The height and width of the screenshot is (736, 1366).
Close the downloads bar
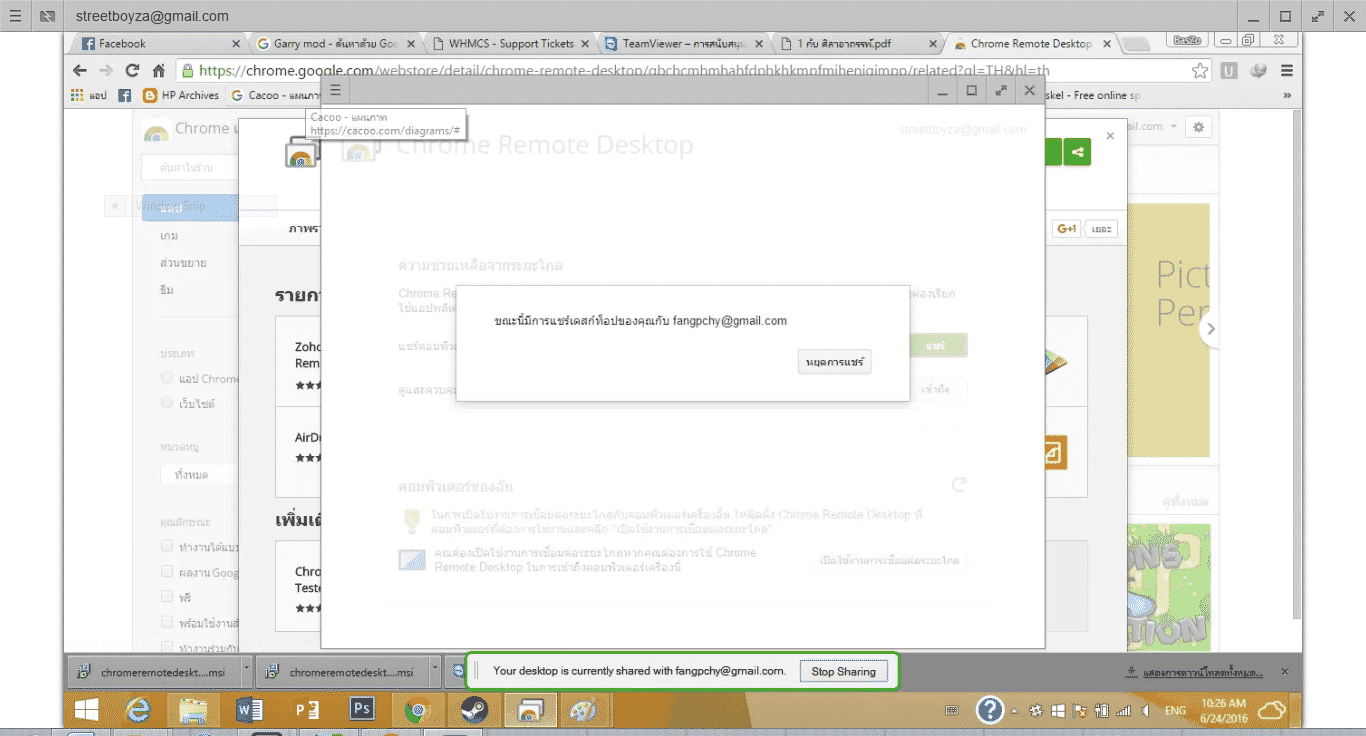pos(1285,672)
